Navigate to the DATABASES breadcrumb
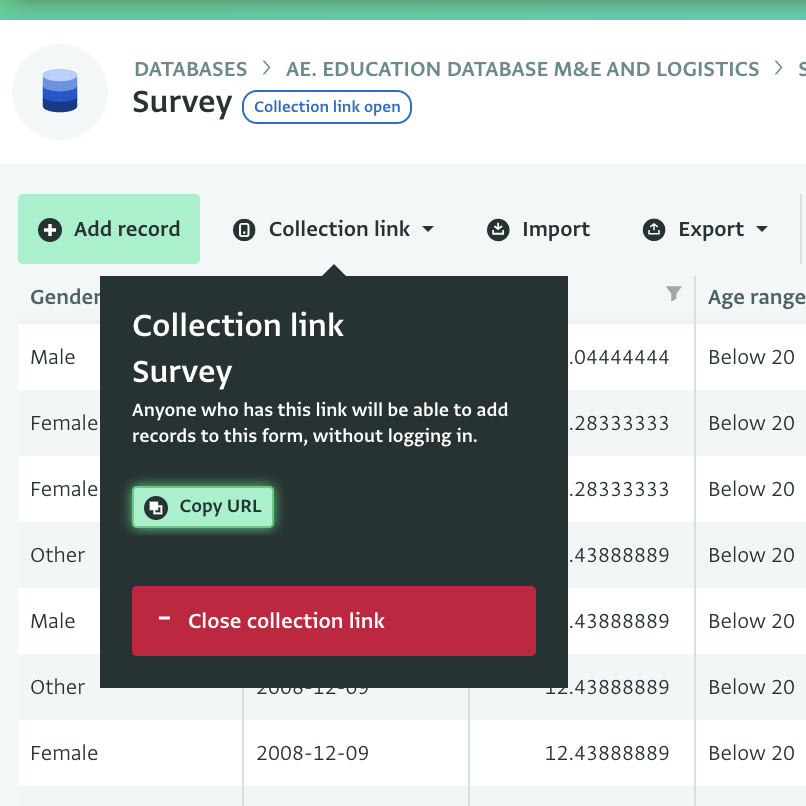 [x=190, y=69]
